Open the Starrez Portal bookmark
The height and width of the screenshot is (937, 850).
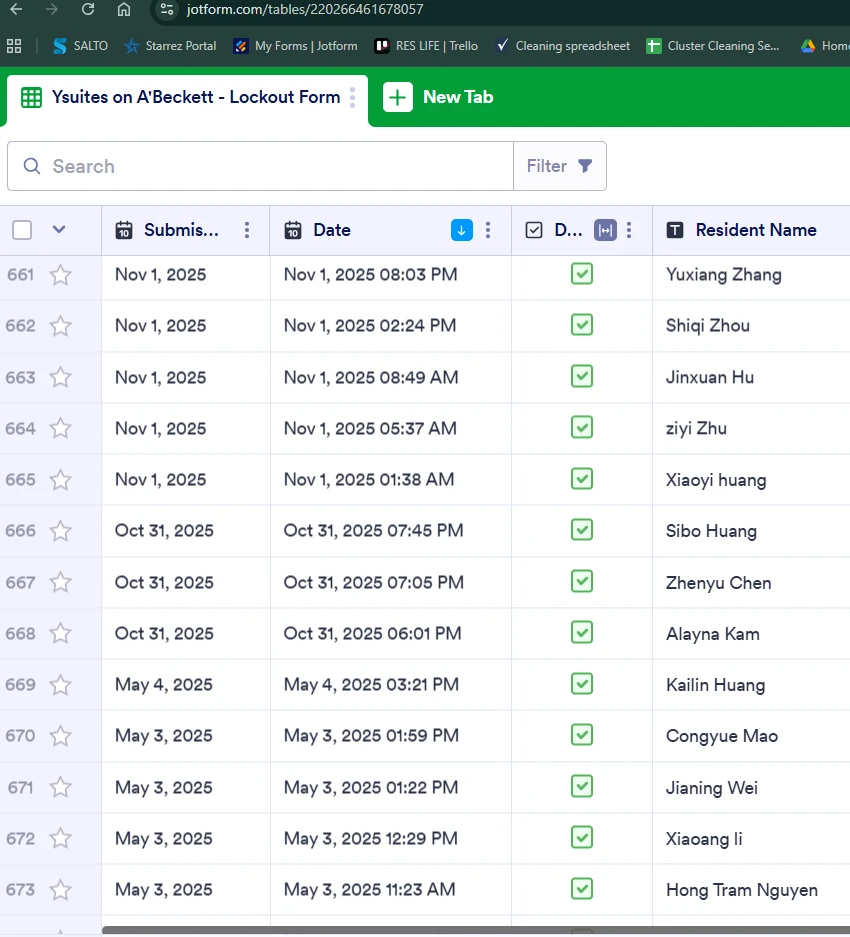pyautogui.click(x=170, y=46)
